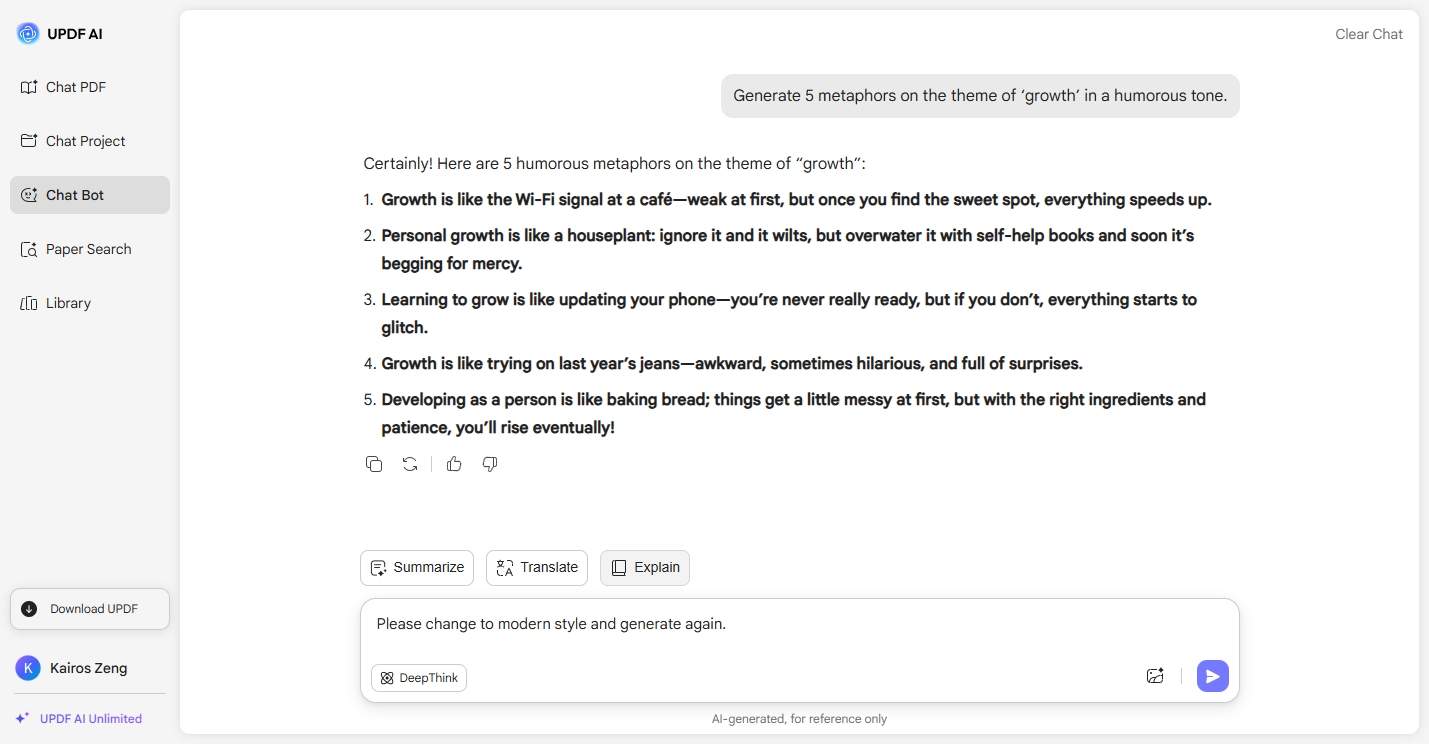
Task: Clear Chat from the top right
Action: (1369, 34)
